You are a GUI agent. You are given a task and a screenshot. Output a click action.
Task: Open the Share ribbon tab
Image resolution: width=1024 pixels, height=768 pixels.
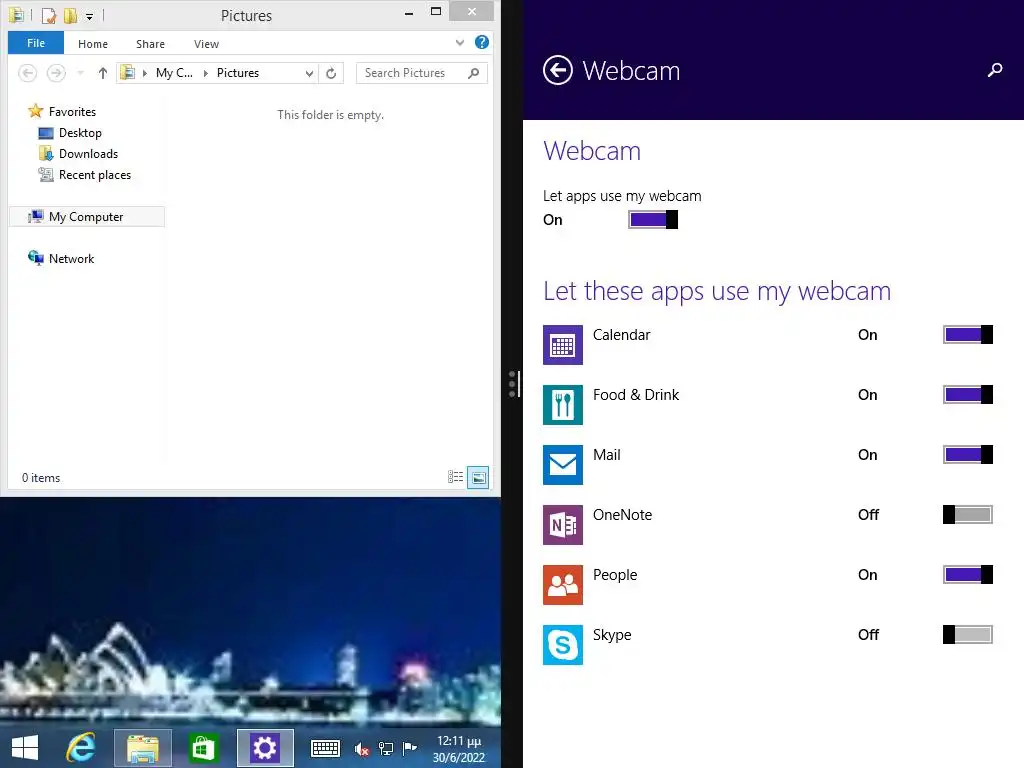(150, 44)
